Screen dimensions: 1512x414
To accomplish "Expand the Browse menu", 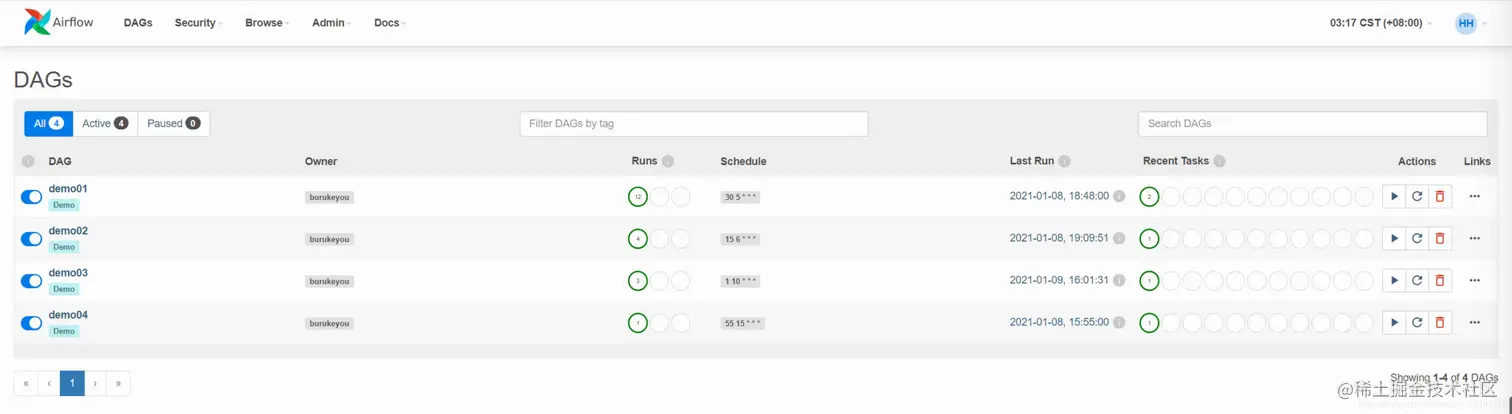I will pos(267,23).
